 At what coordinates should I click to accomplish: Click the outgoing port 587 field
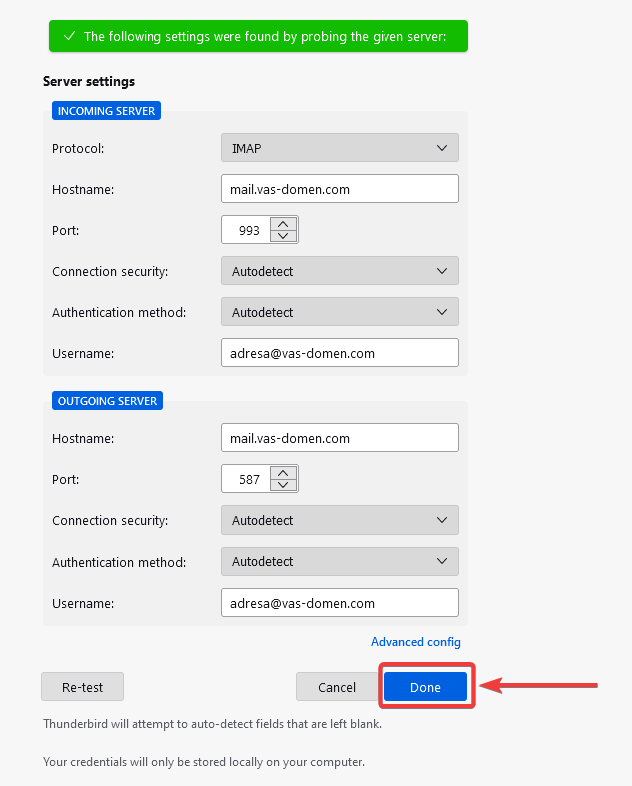pyautogui.click(x=246, y=479)
